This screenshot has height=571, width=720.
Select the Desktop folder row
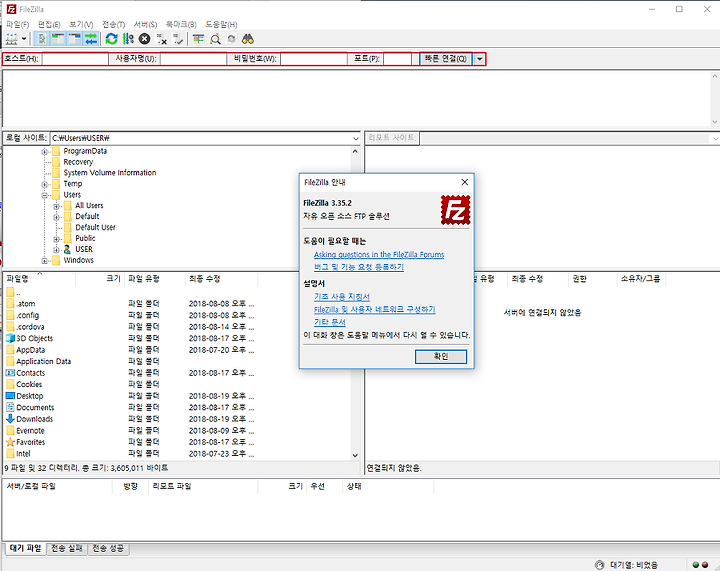point(131,396)
